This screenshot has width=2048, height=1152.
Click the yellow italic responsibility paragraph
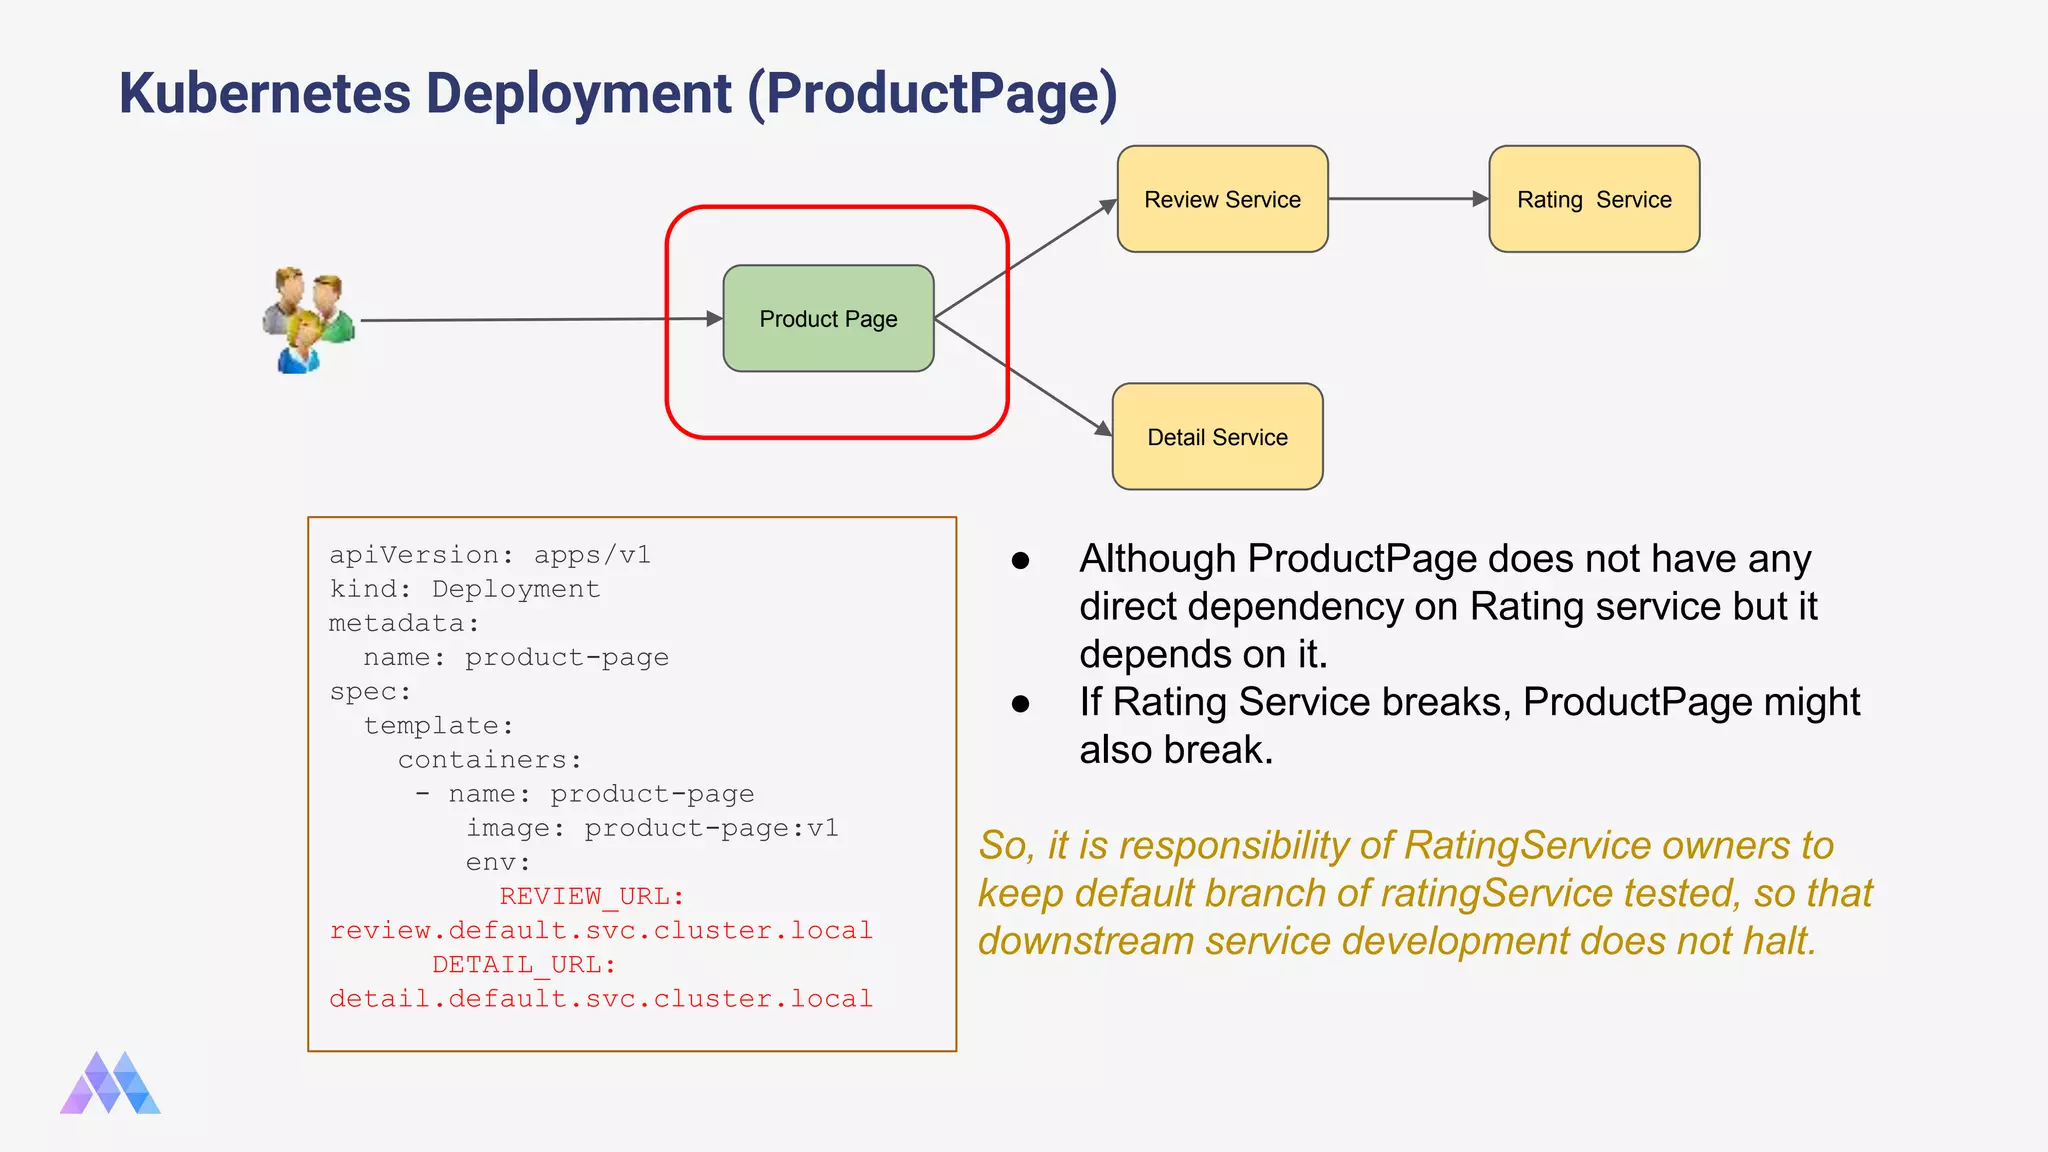[x=1425, y=893]
